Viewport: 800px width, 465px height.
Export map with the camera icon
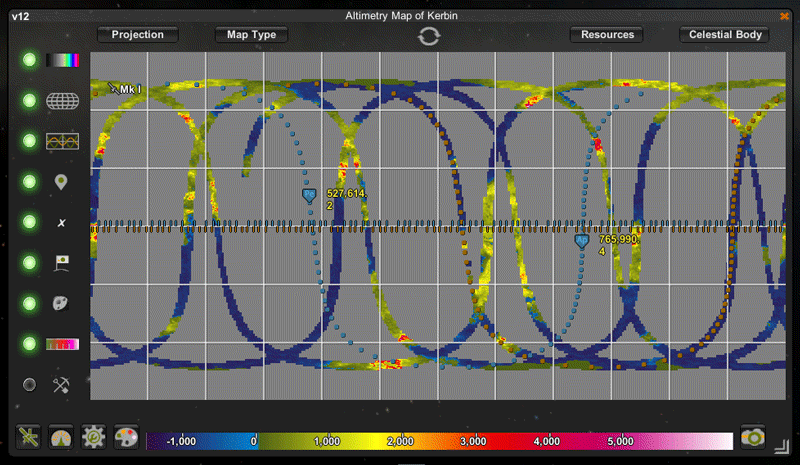[x=753, y=437]
